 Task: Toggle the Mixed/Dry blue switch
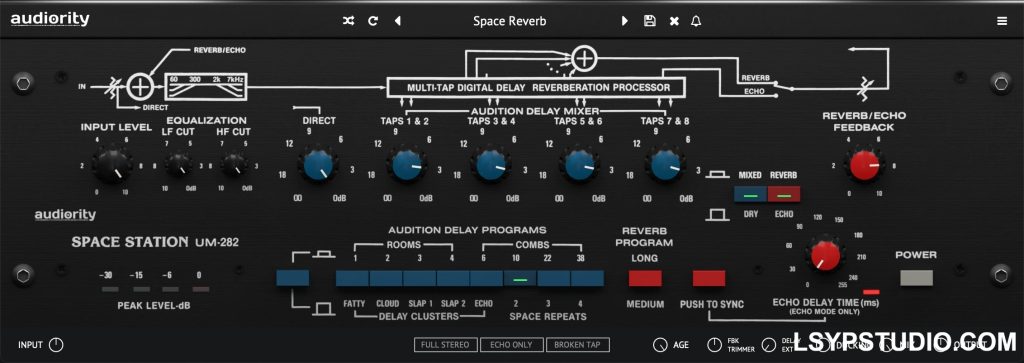750,195
